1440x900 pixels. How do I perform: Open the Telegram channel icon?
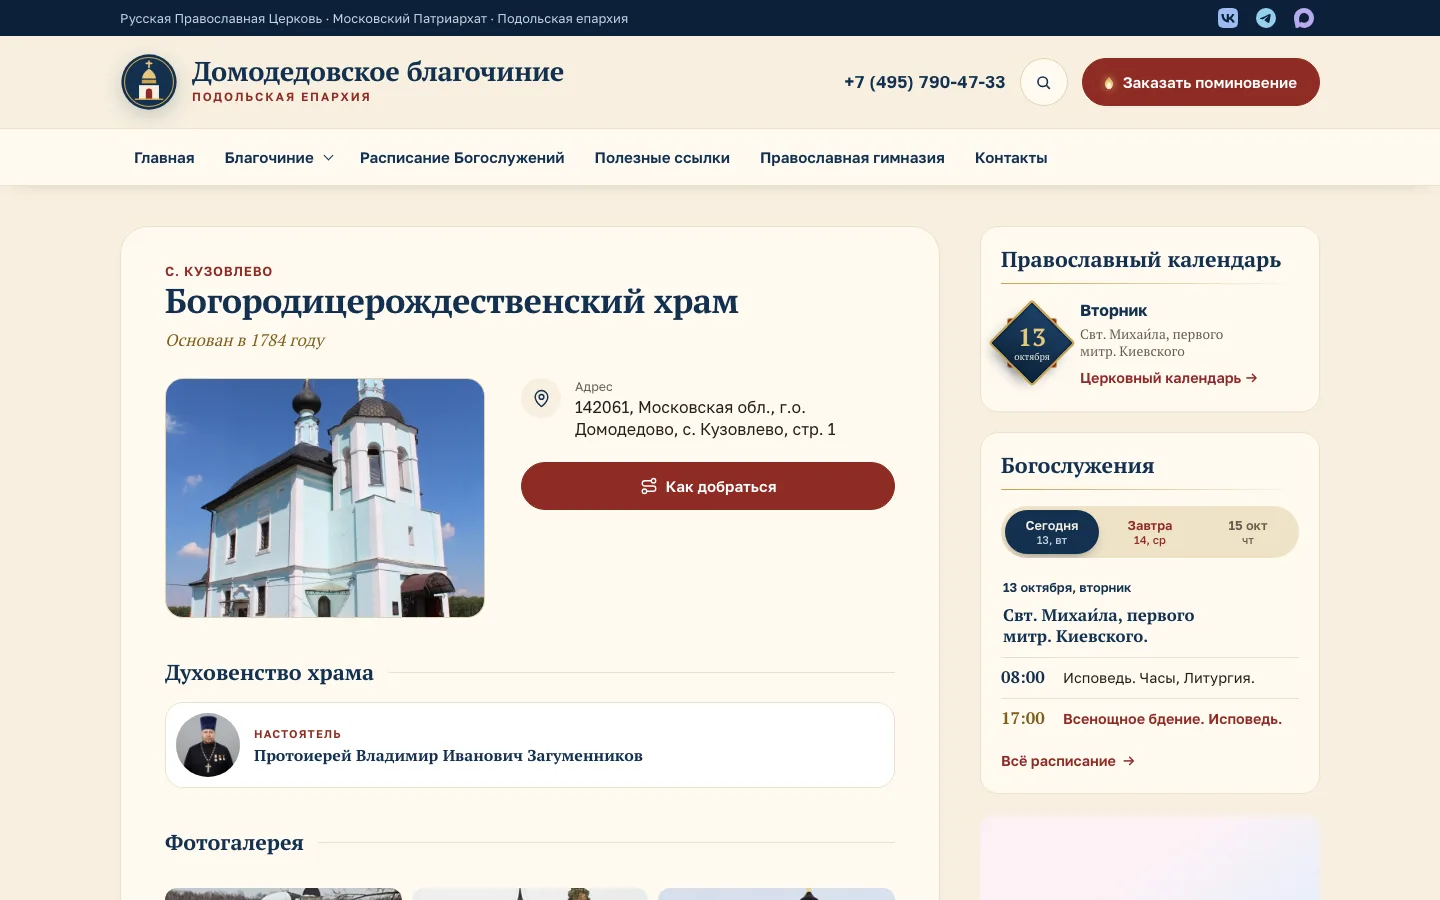pyautogui.click(x=1266, y=18)
